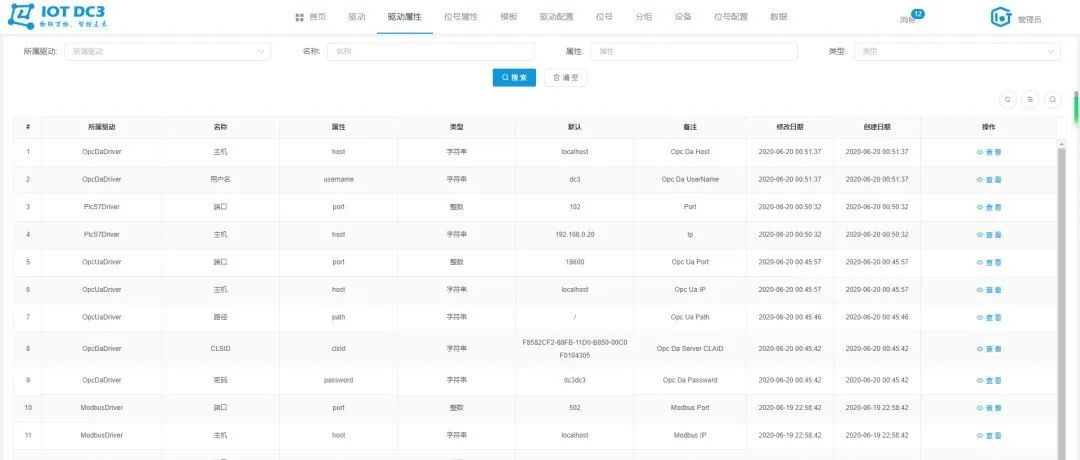The width and height of the screenshot is (1080, 460).
Task: Click the administrator avatar icon
Action: (x=1001, y=17)
